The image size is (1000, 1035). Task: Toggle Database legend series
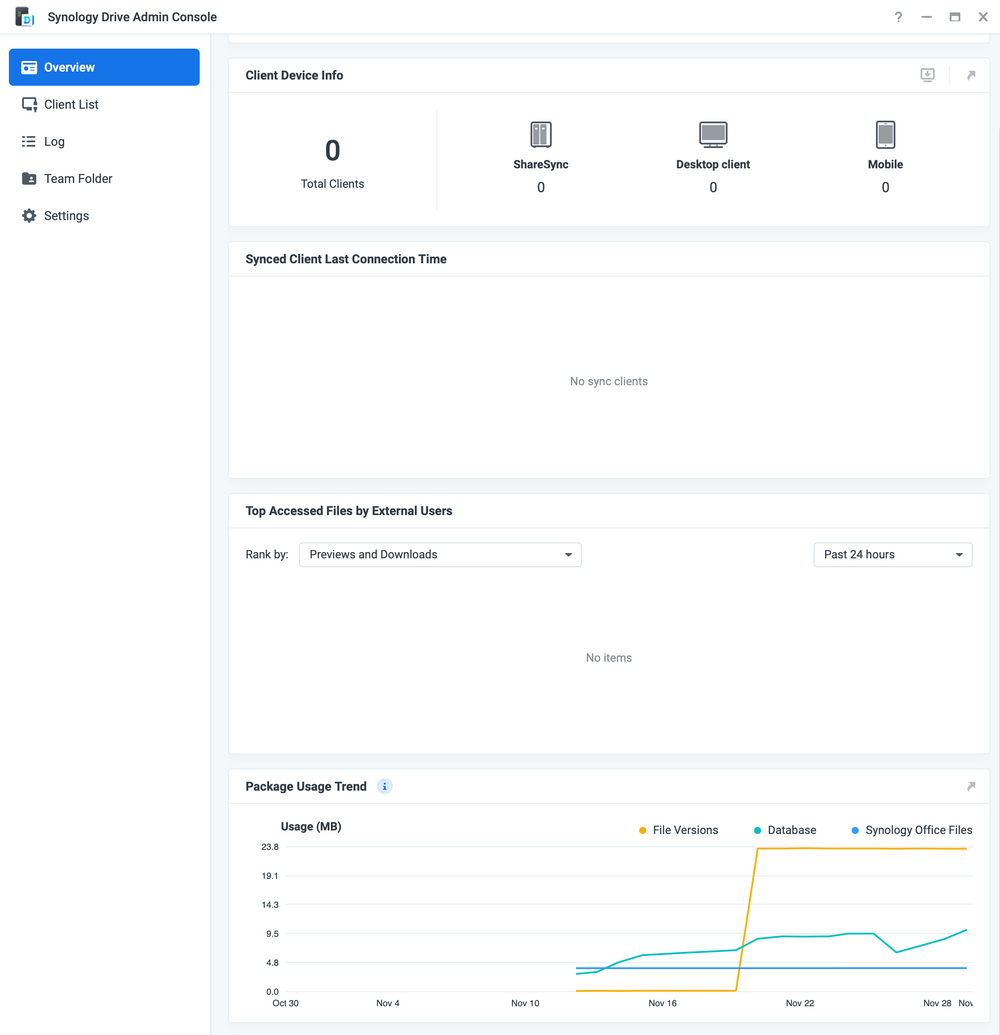click(x=784, y=830)
